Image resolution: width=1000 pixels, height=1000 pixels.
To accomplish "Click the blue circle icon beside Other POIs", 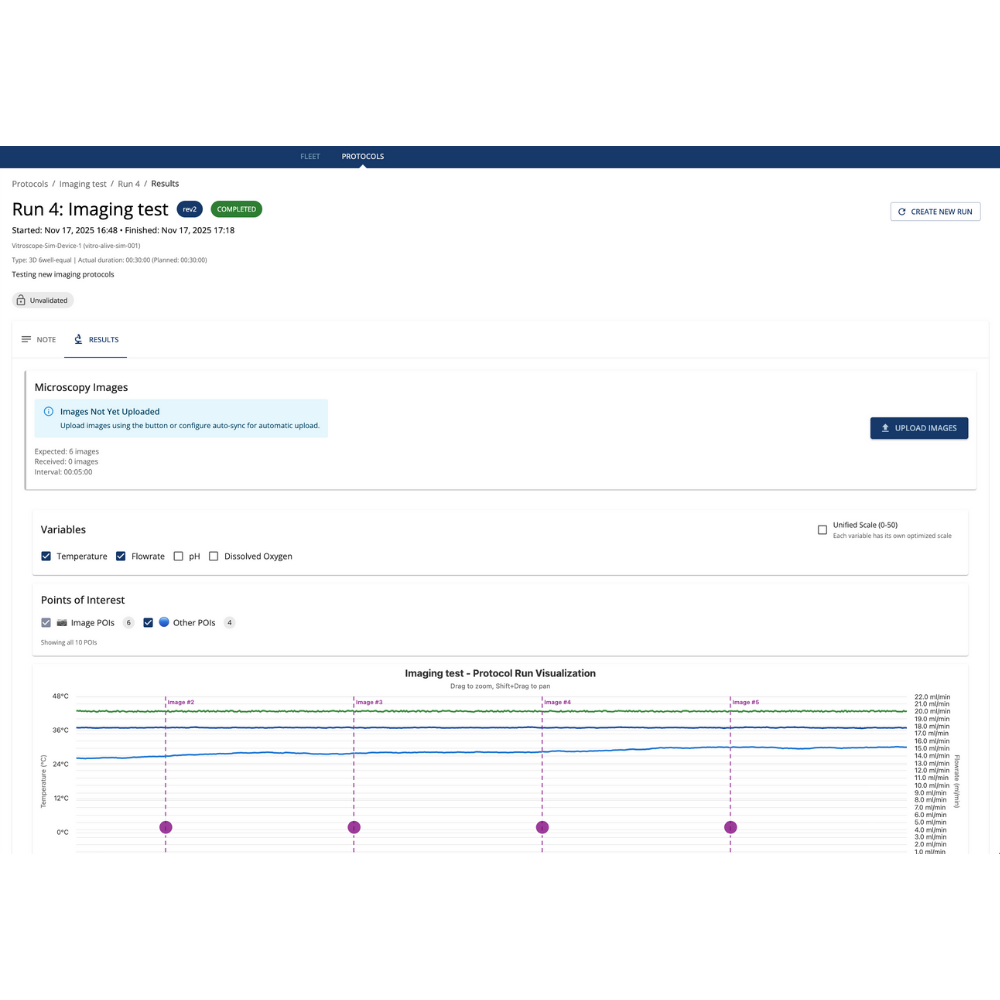I will (164, 623).
